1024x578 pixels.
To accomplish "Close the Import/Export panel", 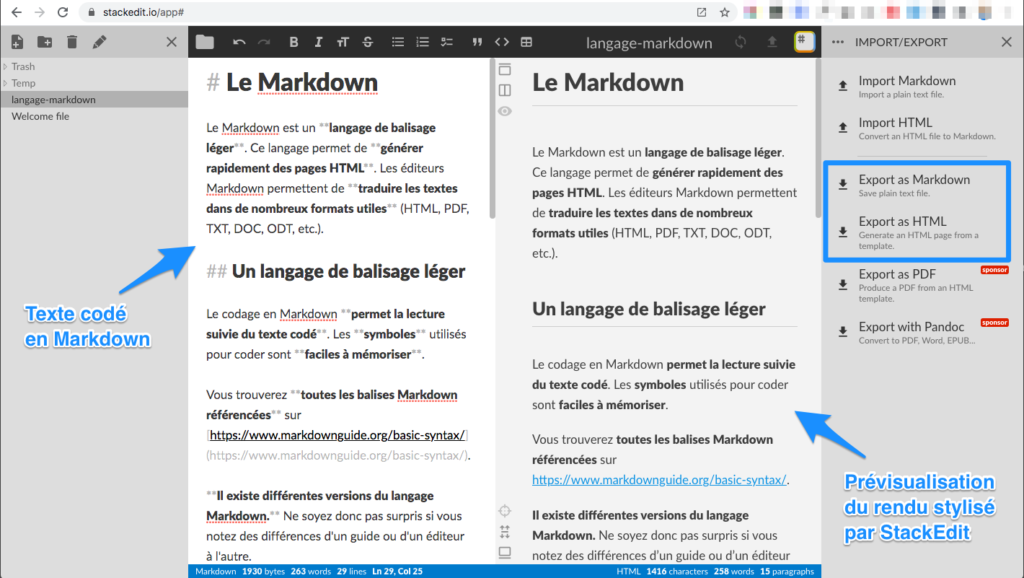I will 1006,42.
